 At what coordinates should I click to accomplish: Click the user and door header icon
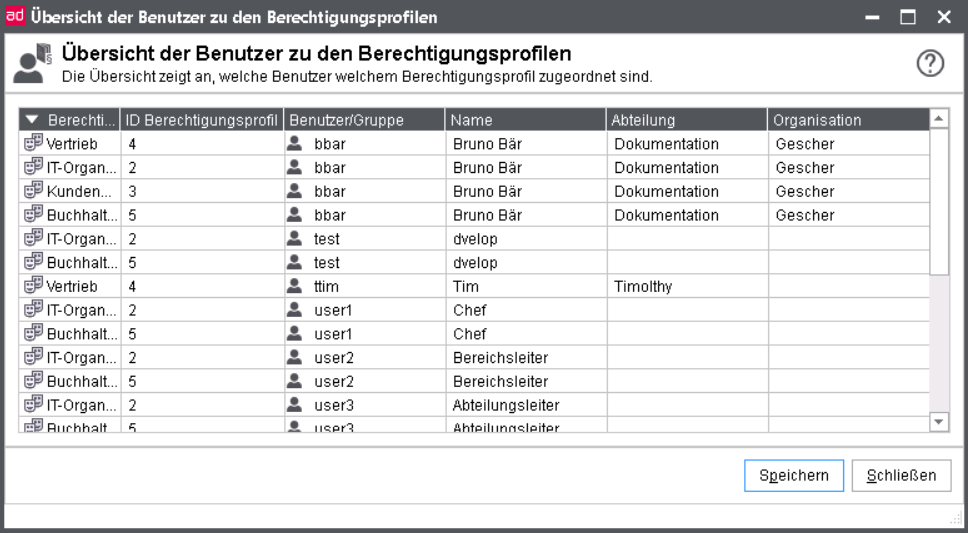pyautogui.click(x=33, y=63)
